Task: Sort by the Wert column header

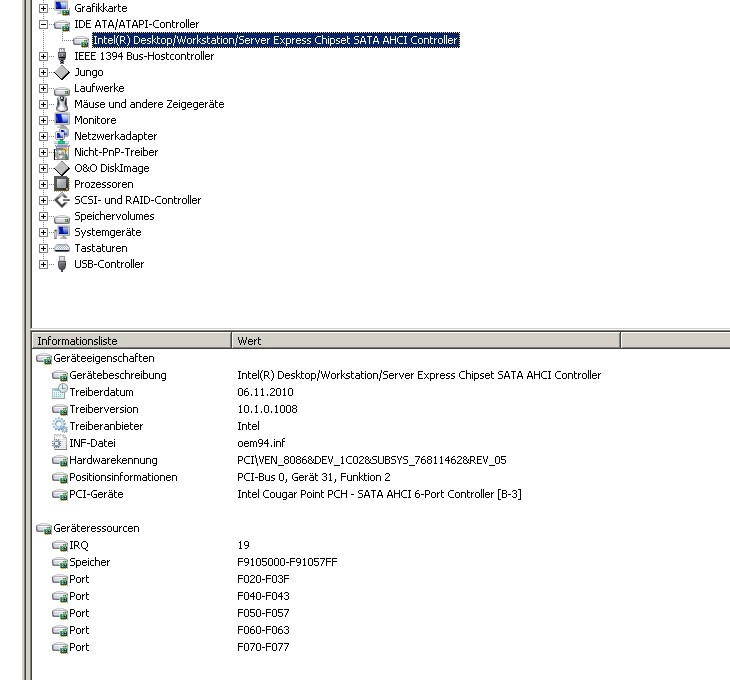Action: [426, 341]
